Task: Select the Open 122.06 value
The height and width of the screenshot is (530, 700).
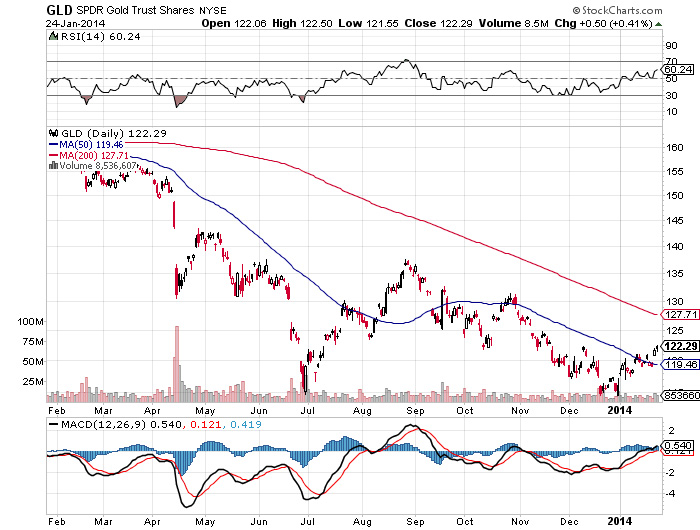Action: (233, 23)
